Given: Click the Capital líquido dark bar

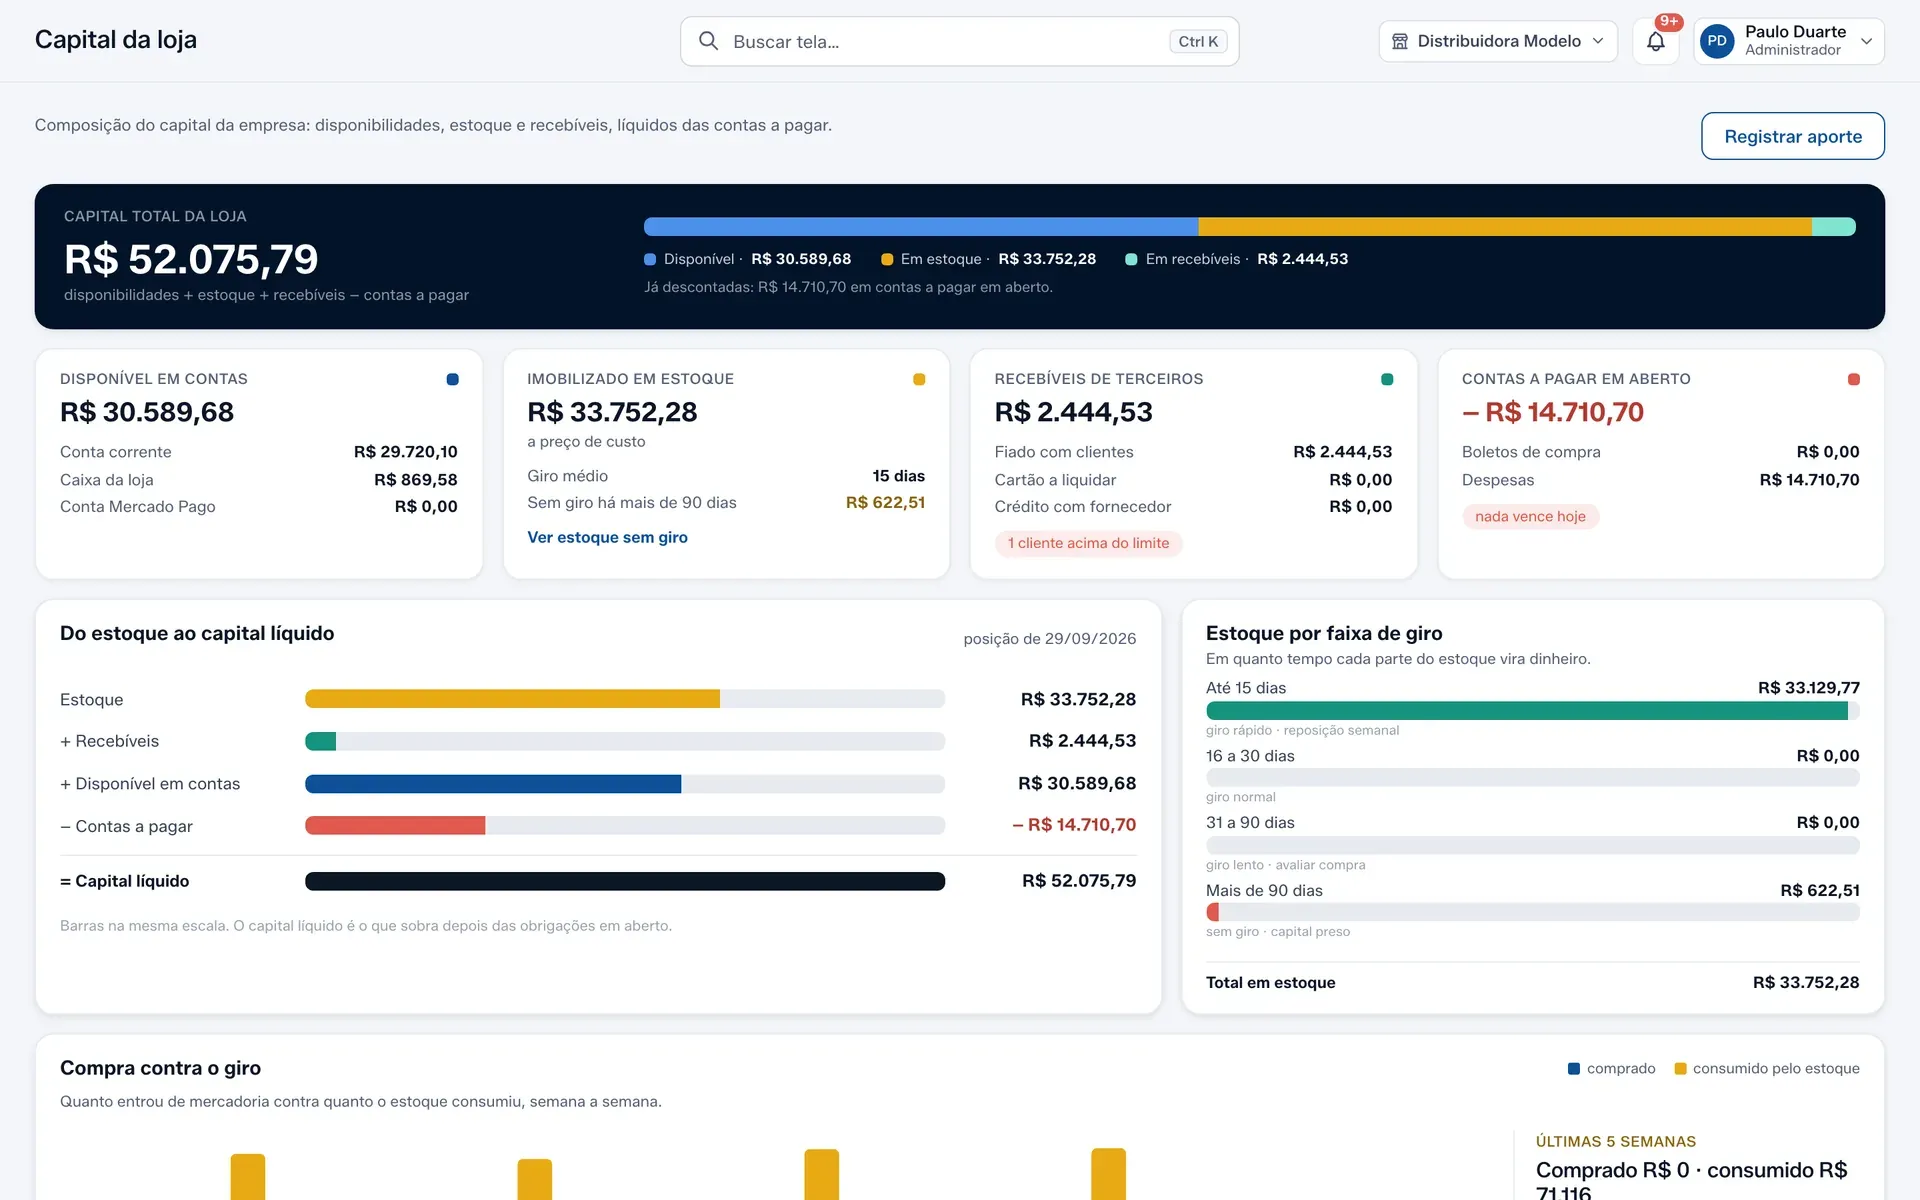Looking at the screenshot, I should [625, 881].
